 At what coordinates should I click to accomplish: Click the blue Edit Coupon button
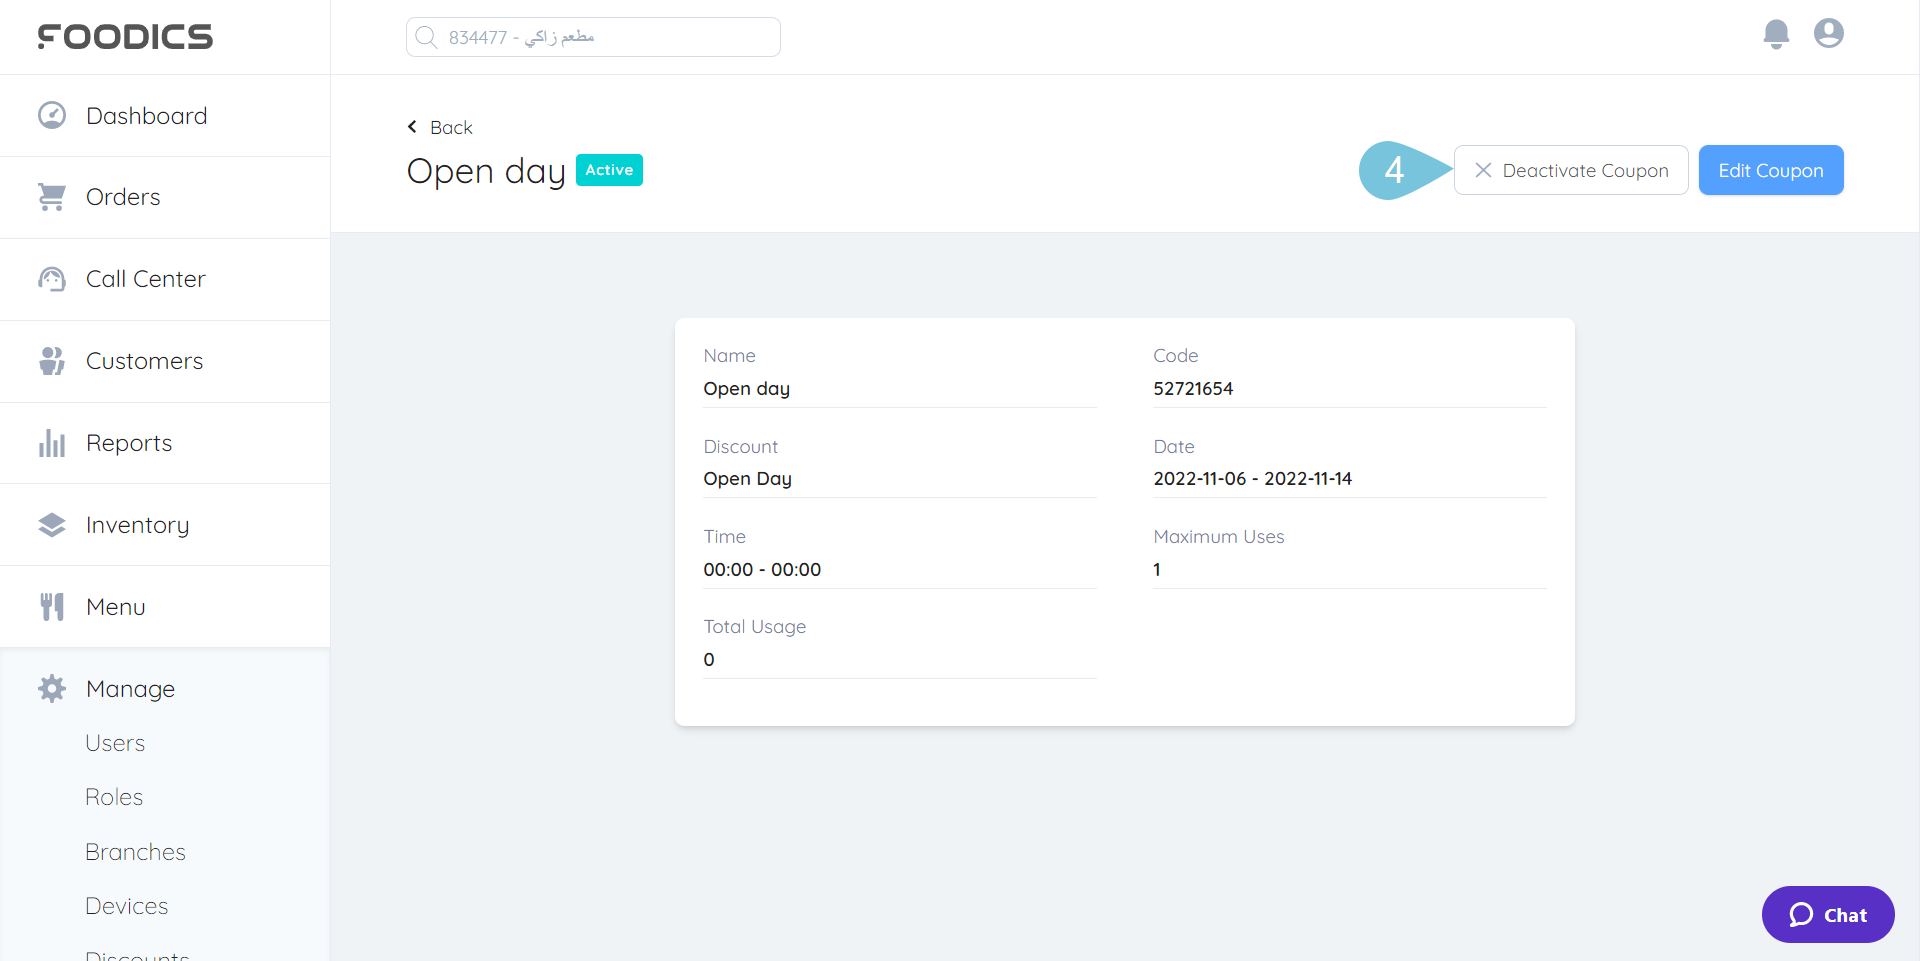(x=1770, y=170)
